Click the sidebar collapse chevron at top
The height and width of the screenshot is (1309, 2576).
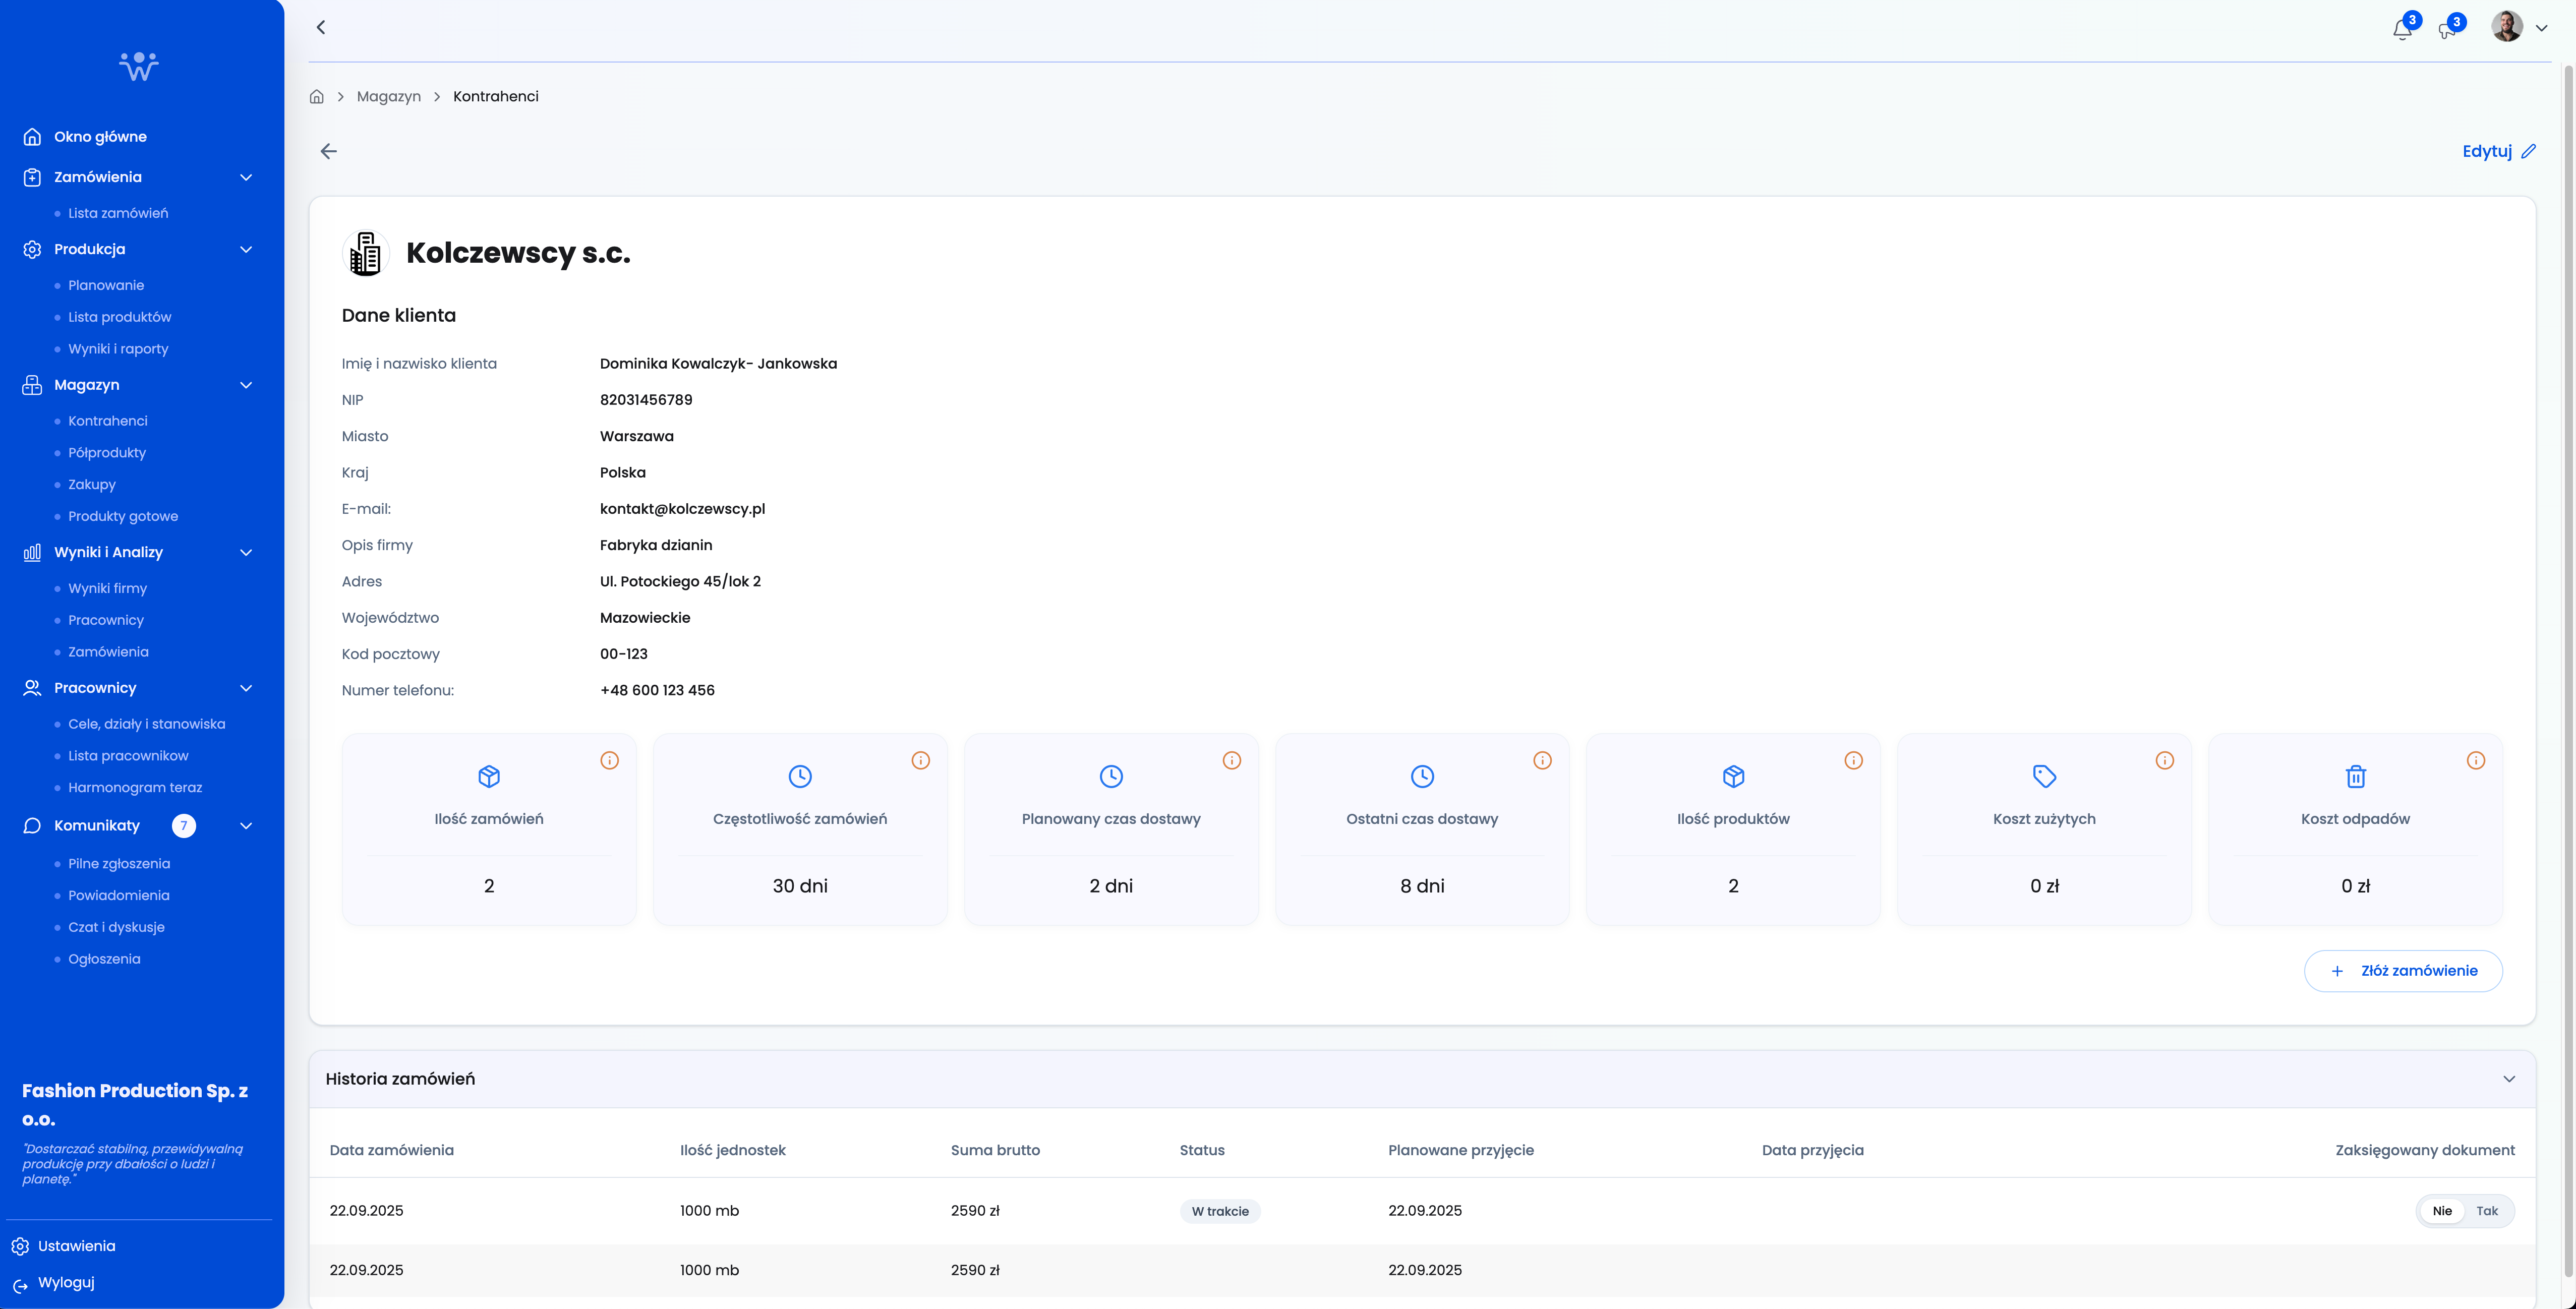(321, 27)
